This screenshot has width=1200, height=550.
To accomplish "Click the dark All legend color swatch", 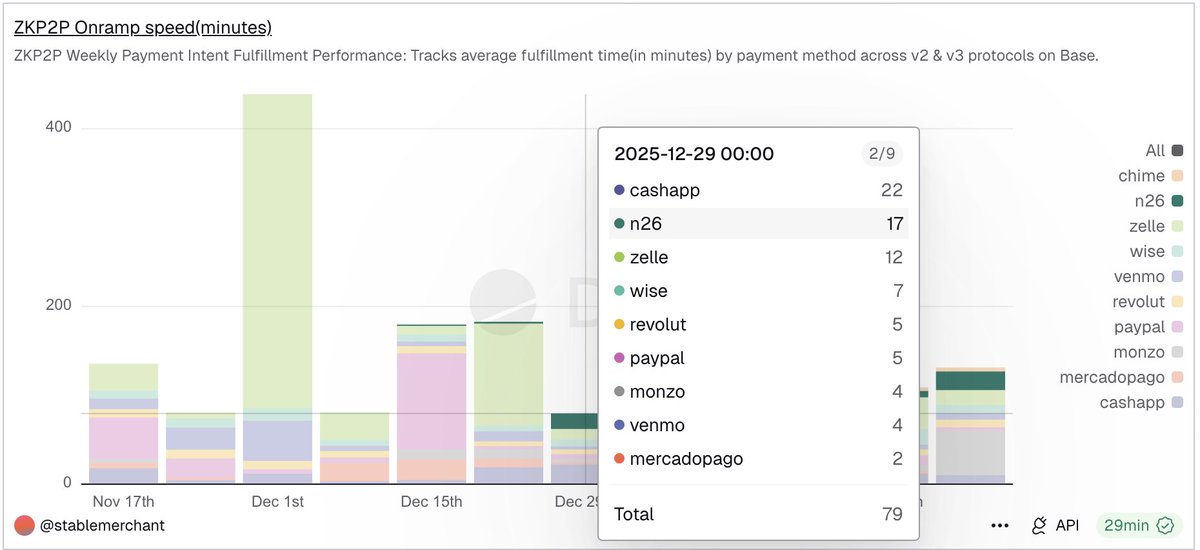I will point(1177,151).
